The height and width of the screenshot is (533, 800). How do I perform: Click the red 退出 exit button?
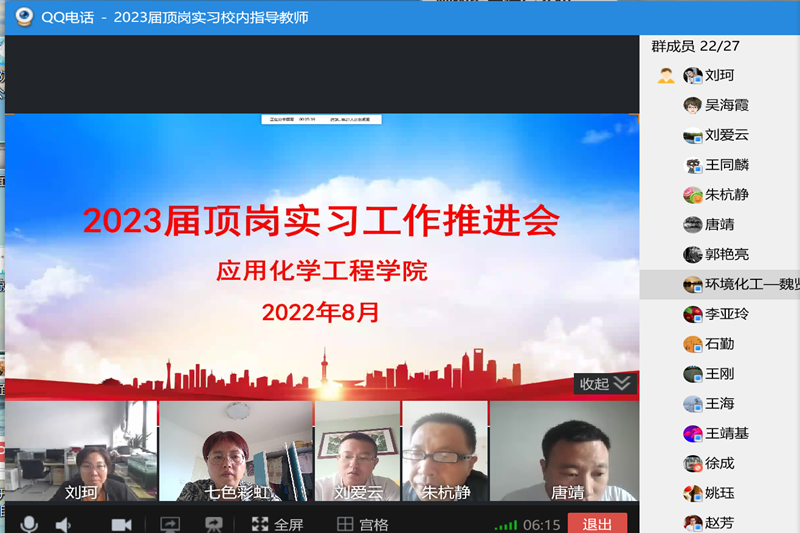pos(597,523)
